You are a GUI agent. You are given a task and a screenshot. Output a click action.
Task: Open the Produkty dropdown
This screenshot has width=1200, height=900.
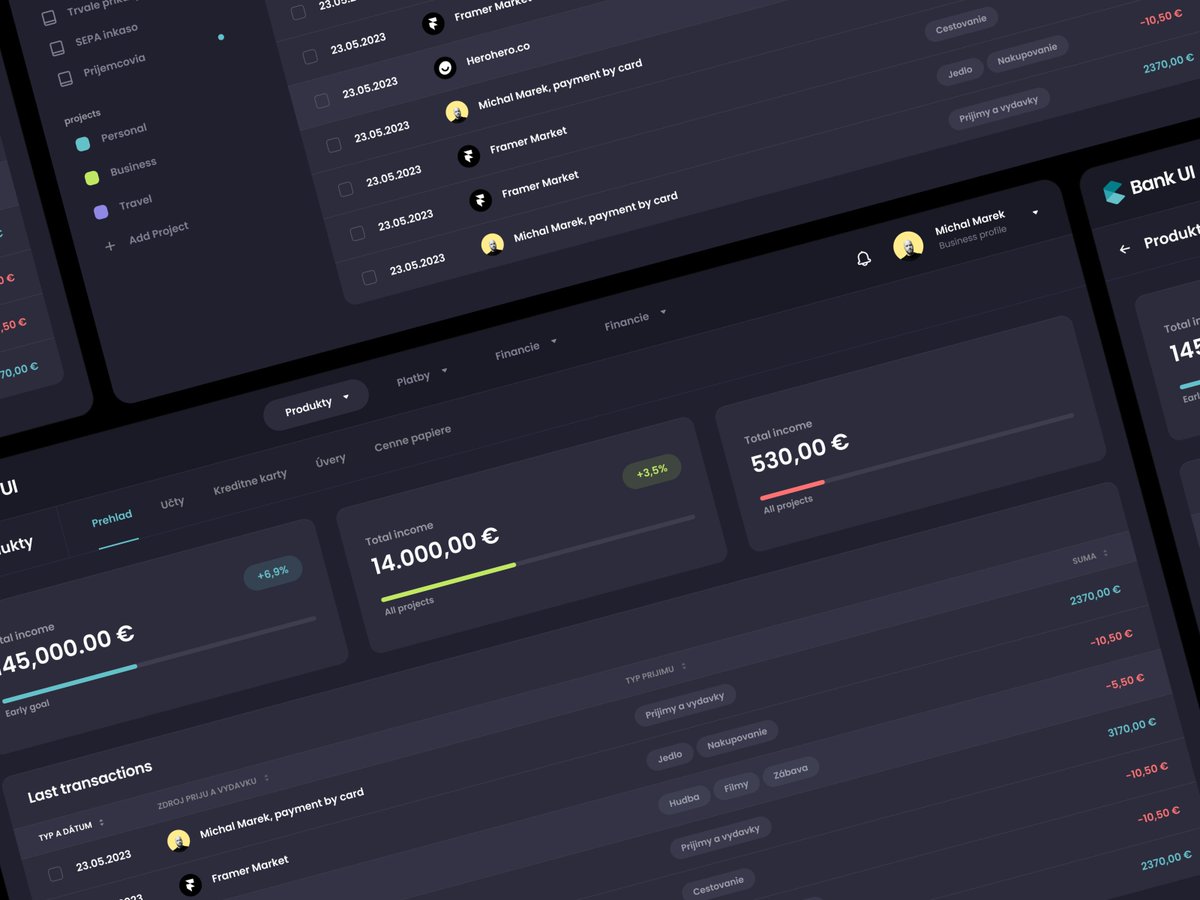[x=316, y=402]
